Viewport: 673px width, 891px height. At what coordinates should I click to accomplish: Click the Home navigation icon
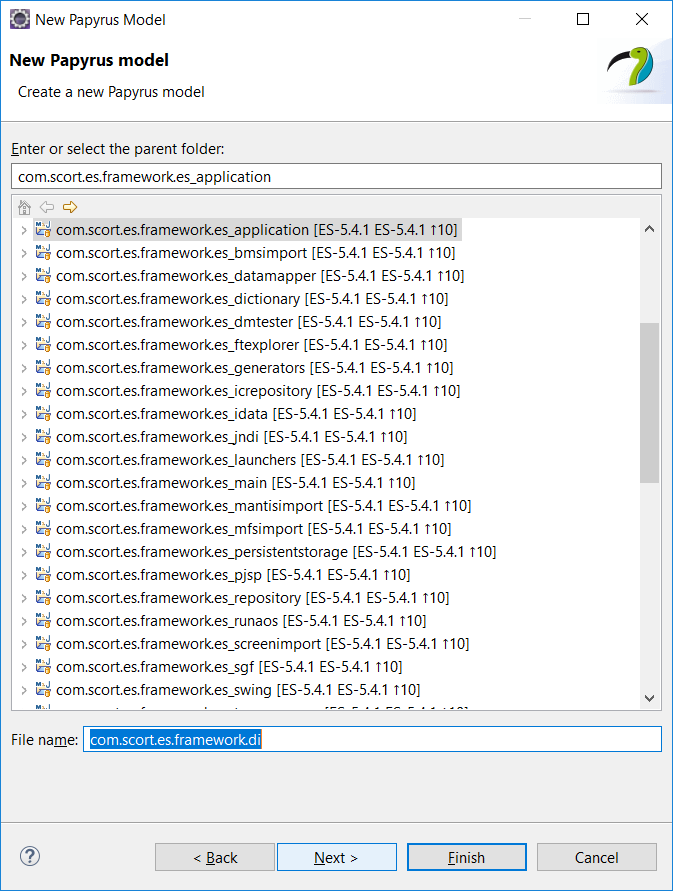click(x=25, y=207)
